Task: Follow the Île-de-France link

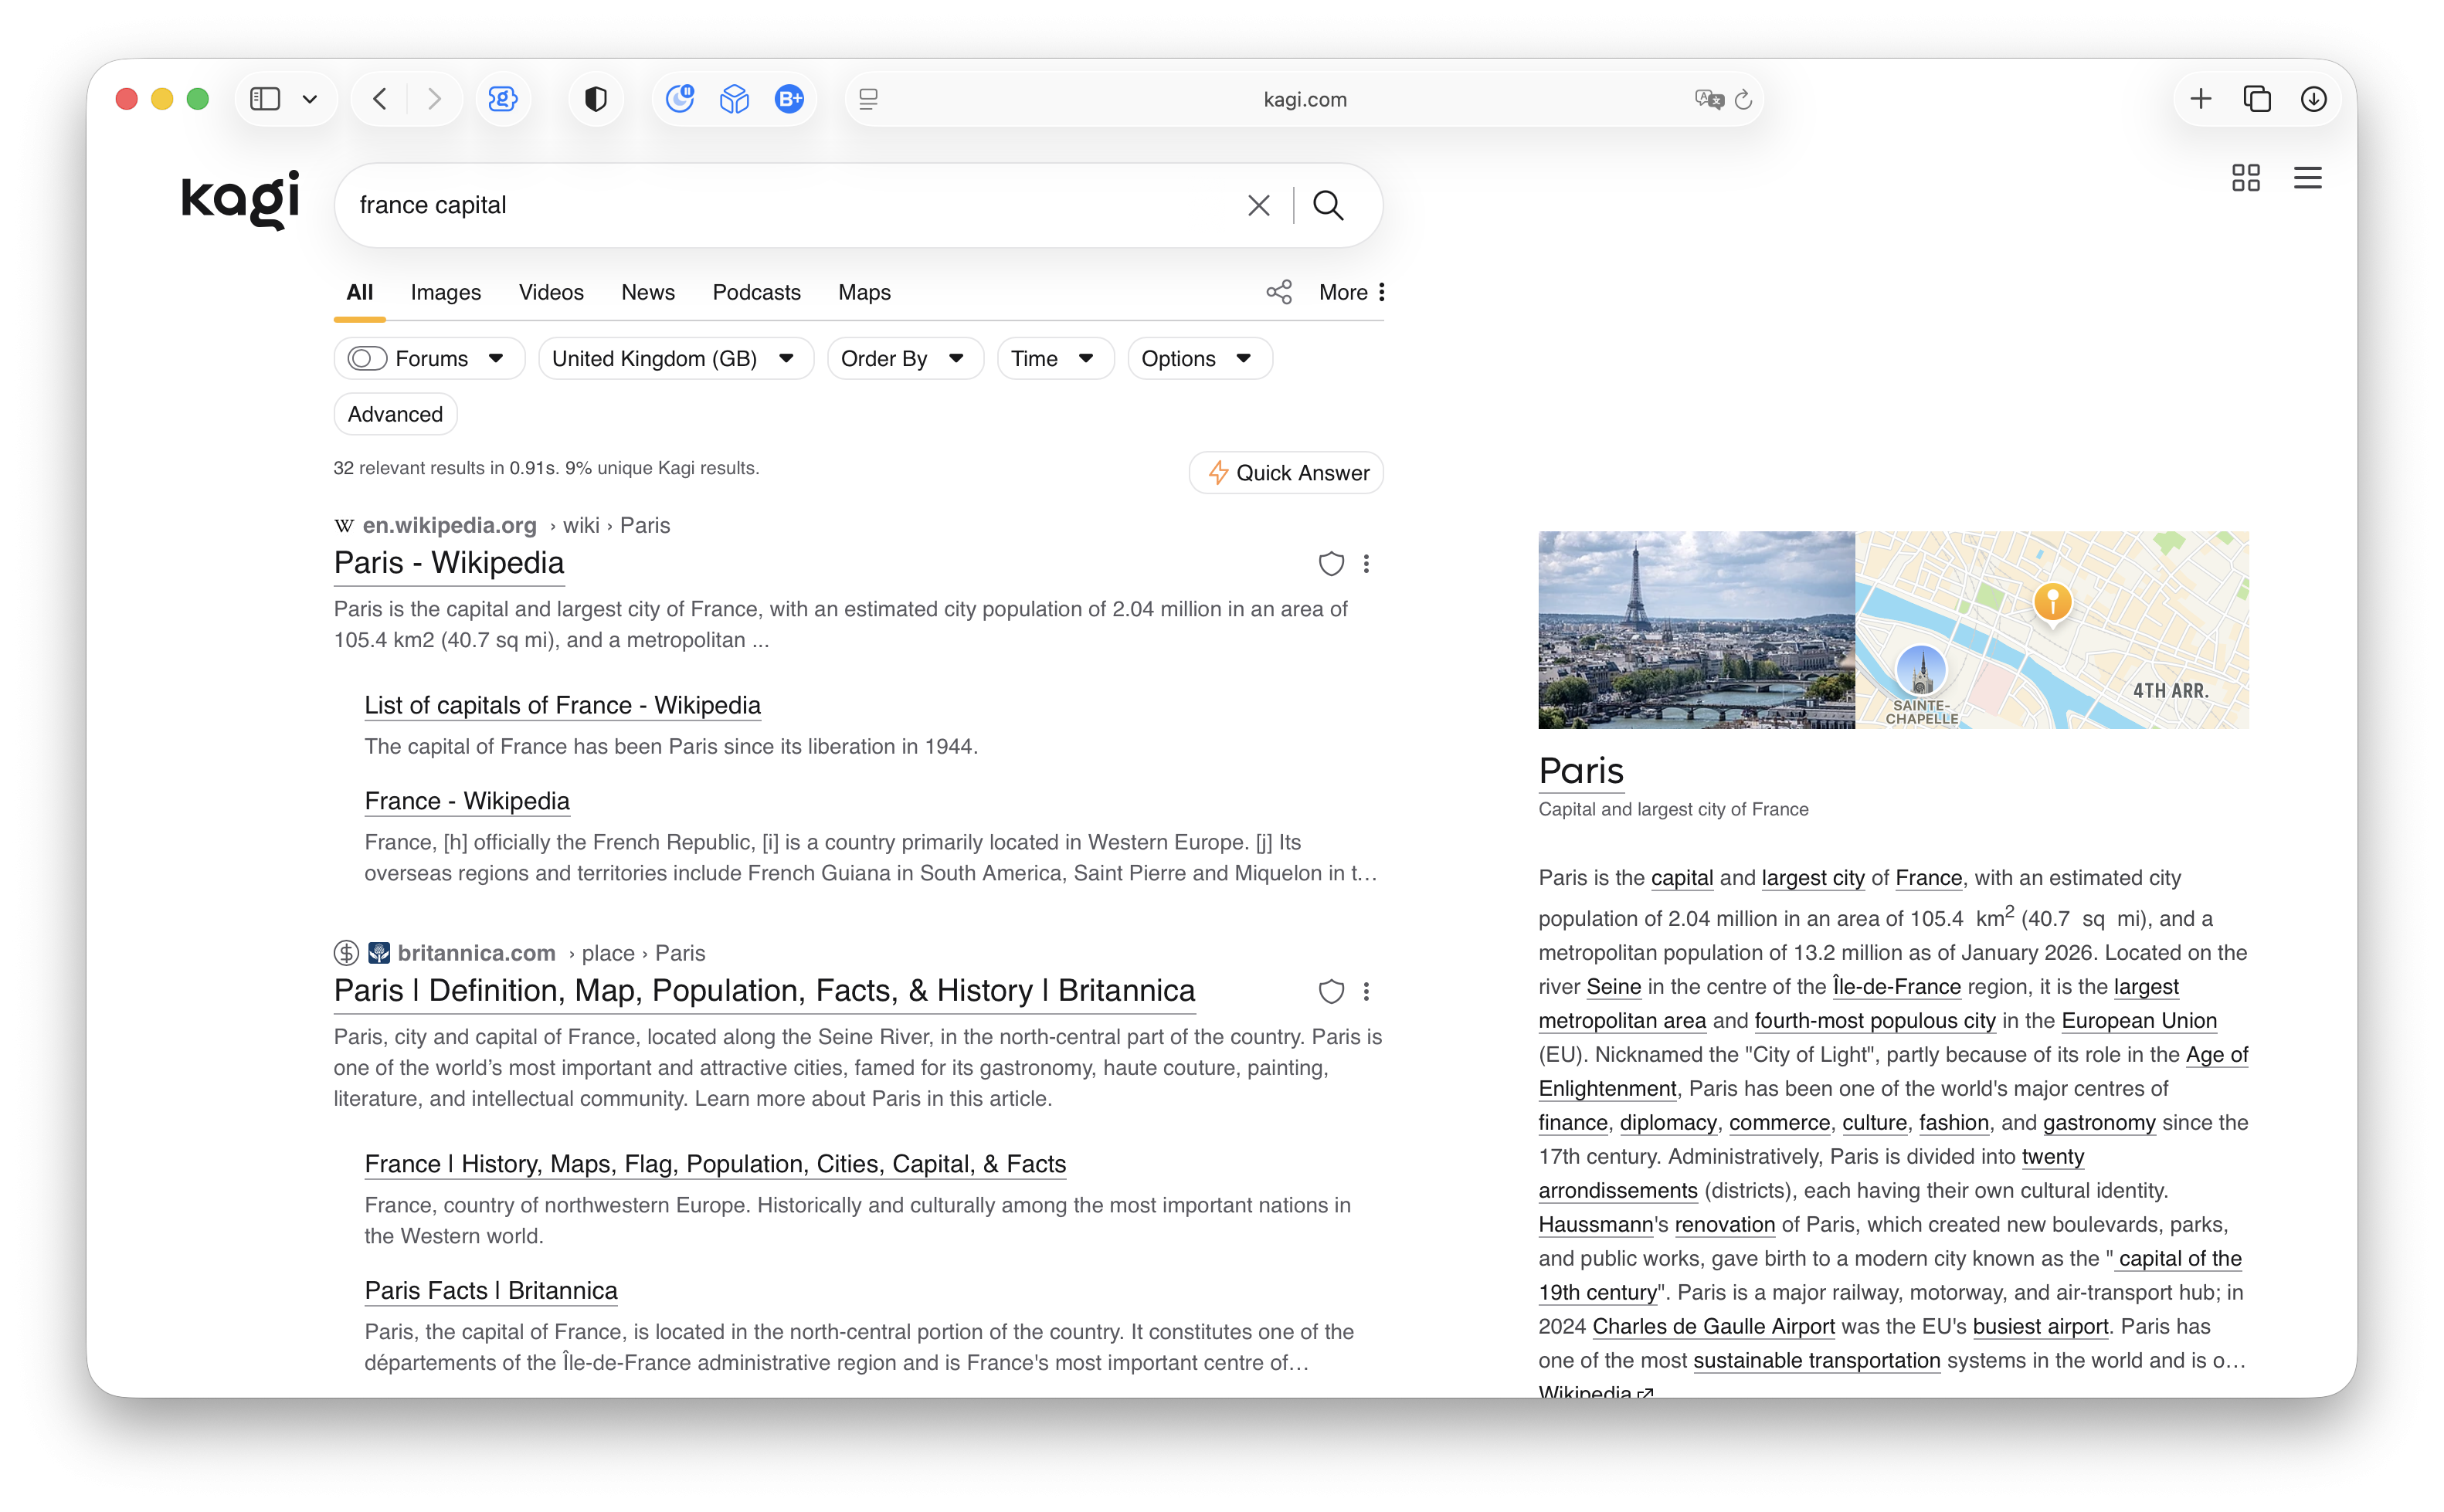Action: point(1896,987)
